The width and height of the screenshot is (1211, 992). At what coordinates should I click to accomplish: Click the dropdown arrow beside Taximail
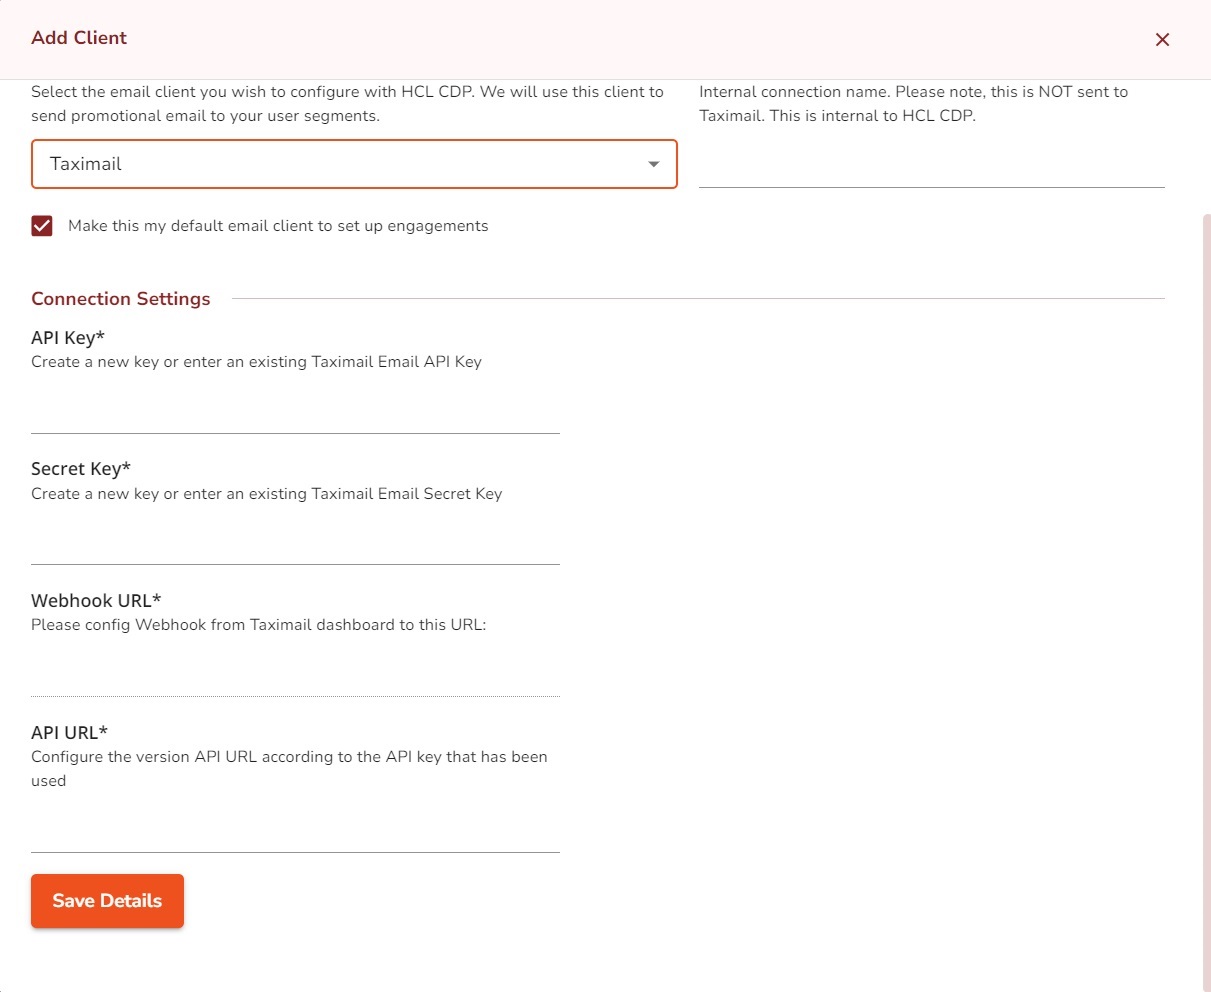click(654, 164)
